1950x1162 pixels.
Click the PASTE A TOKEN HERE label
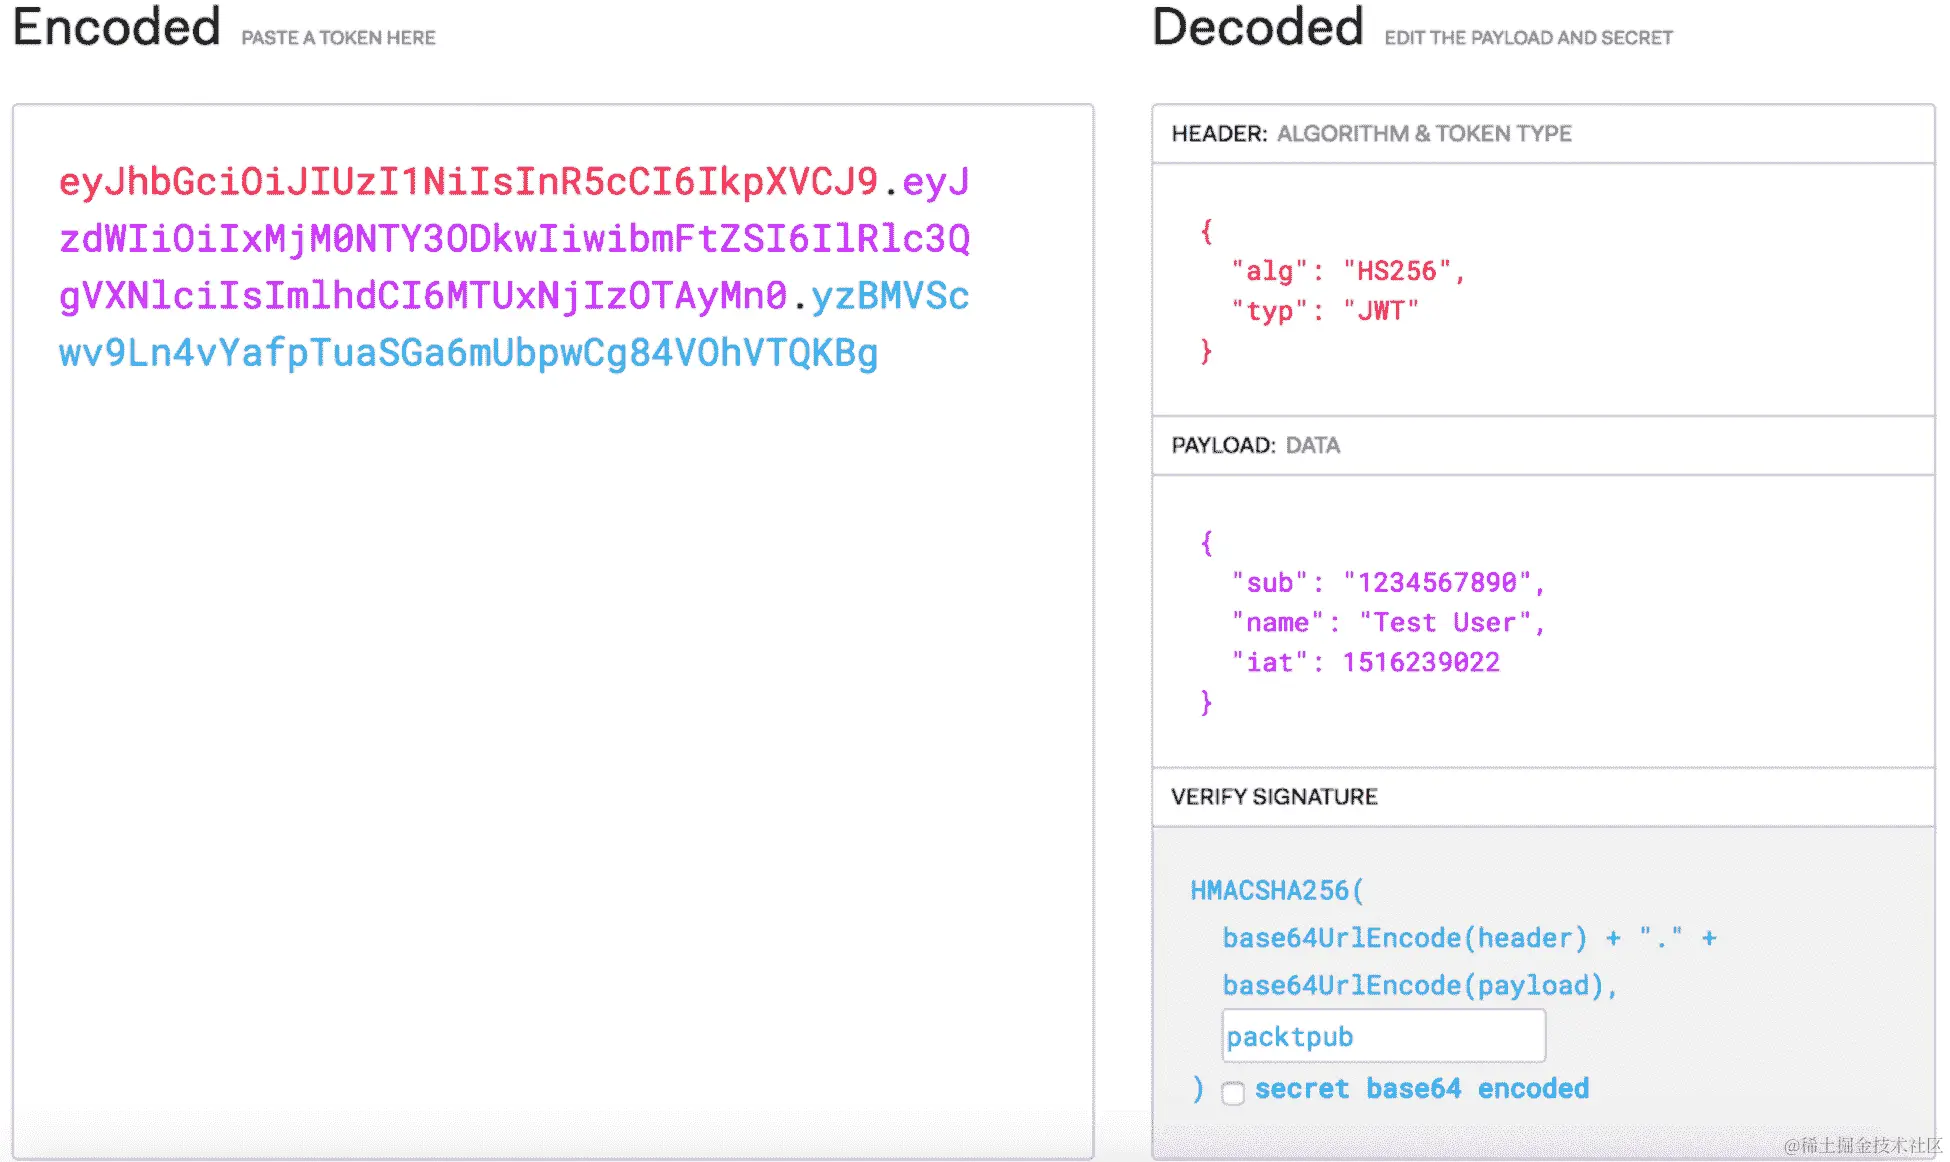pyautogui.click(x=338, y=38)
